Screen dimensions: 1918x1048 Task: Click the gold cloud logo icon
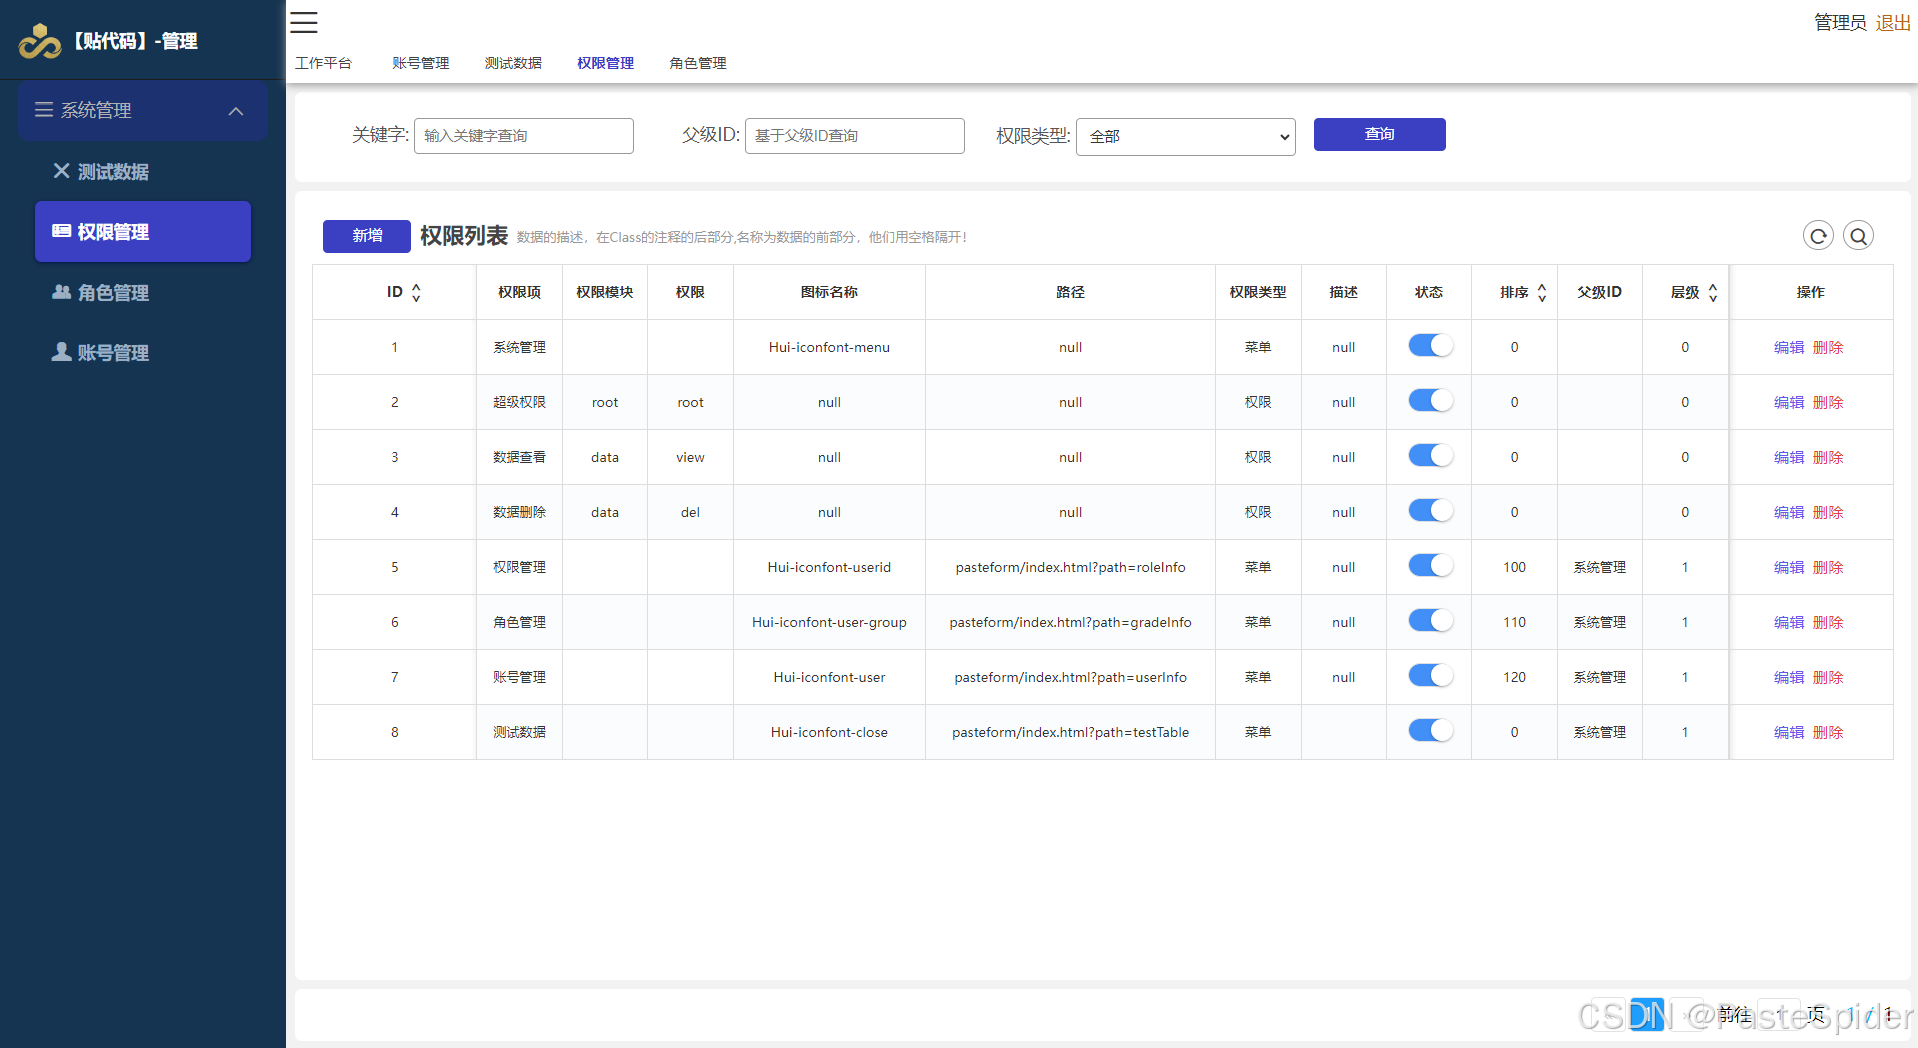point(40,41)
